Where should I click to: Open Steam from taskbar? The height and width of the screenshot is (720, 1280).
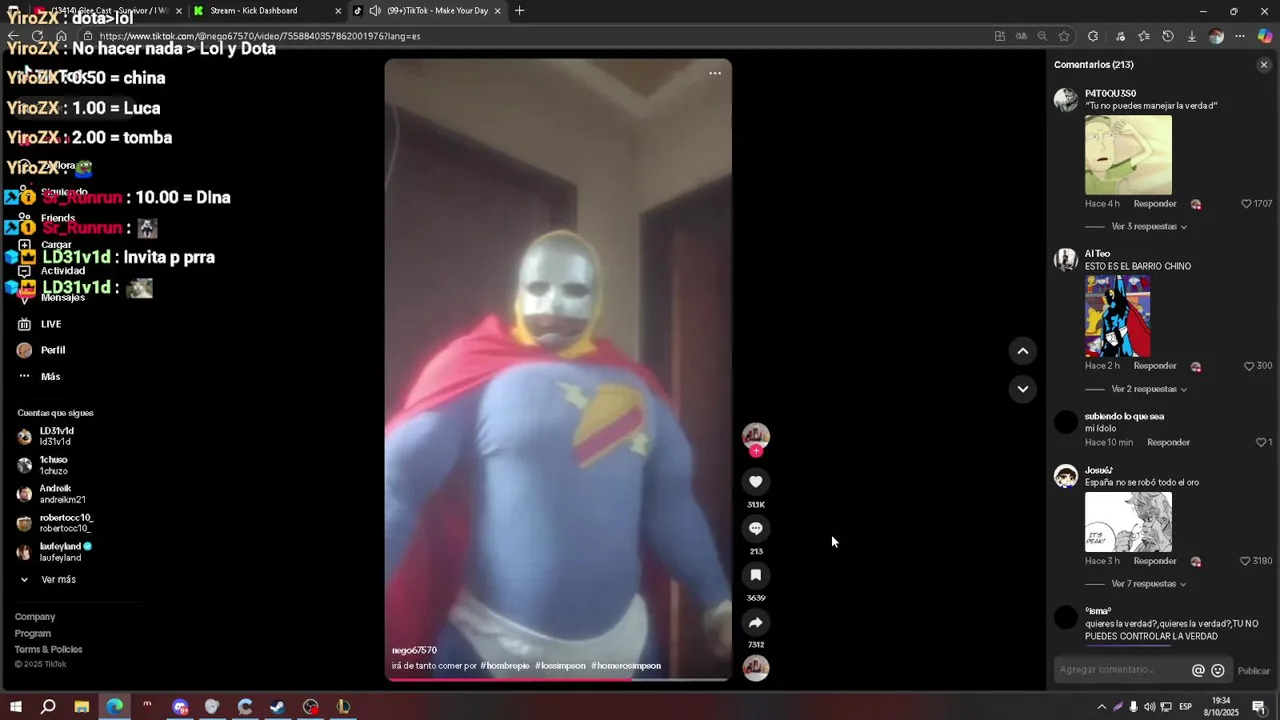coord(278,707)
